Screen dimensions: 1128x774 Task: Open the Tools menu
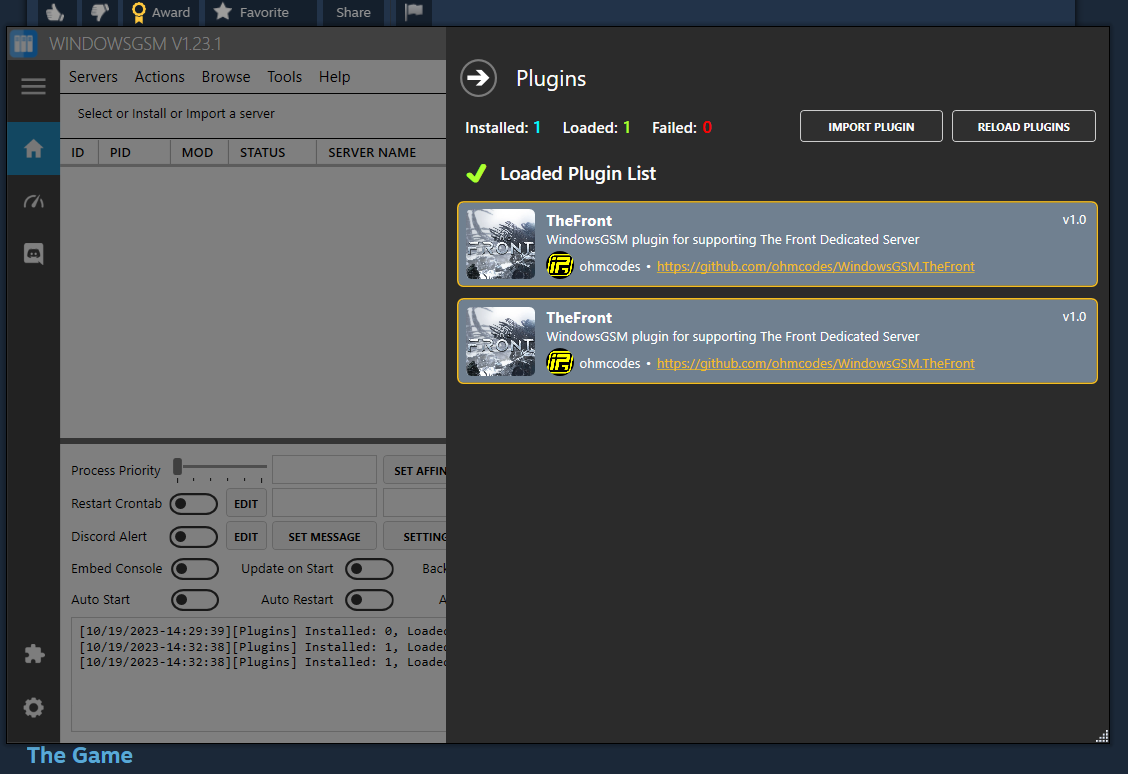(x=284, y=76)
